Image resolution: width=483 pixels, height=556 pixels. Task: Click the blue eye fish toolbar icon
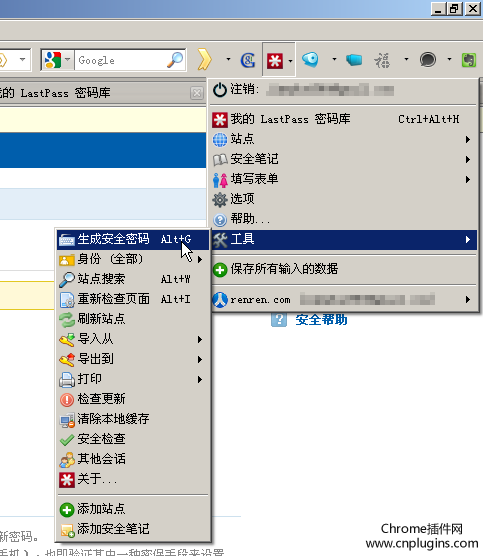(x=310, y=59)
